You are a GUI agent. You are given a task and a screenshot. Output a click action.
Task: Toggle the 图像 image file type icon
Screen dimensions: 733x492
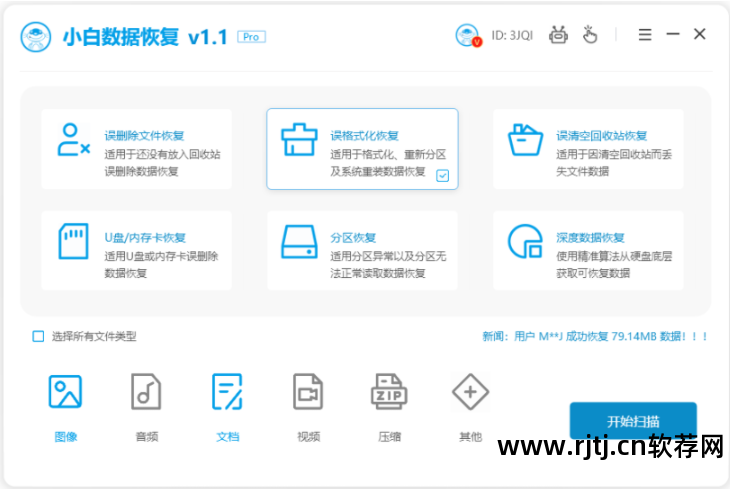[65, 392]
